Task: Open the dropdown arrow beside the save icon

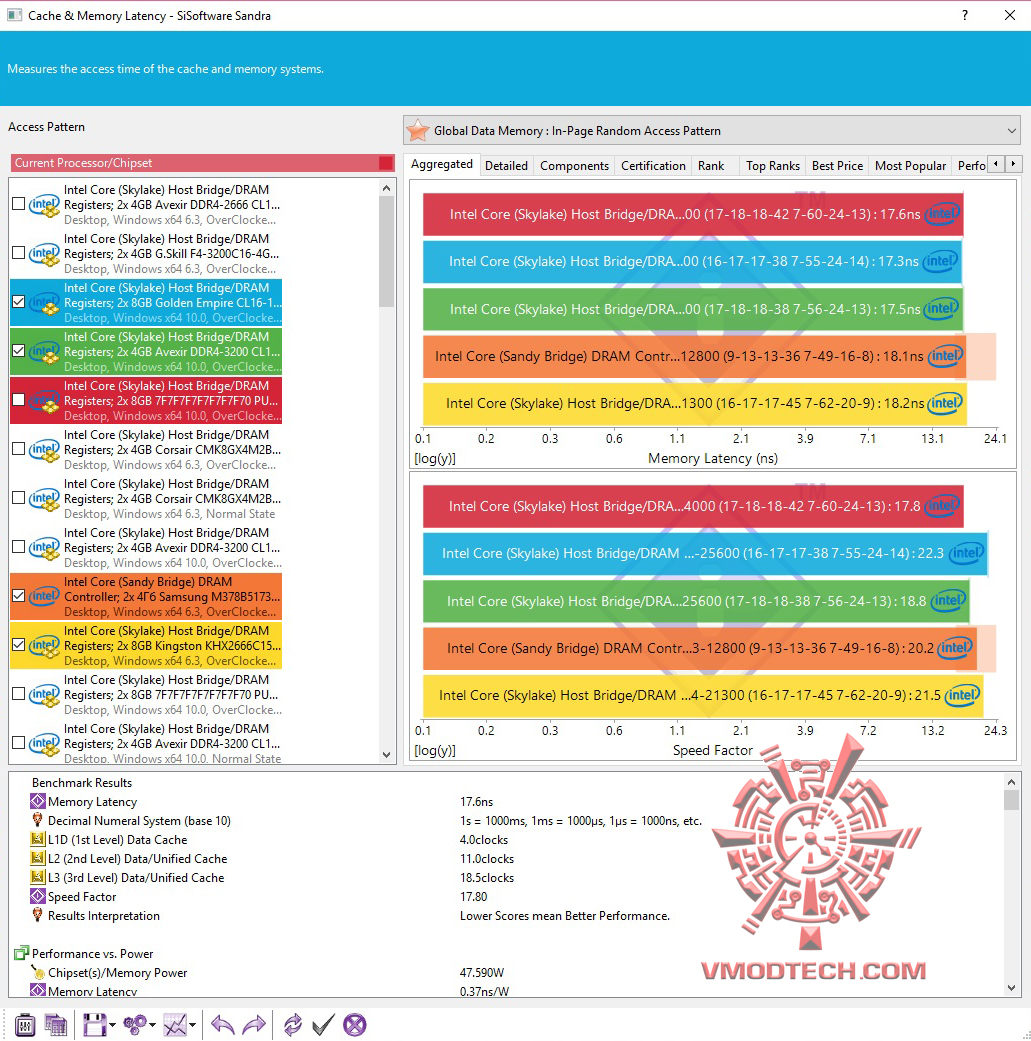Action: pyautogui.click(x=112, y=1026)
